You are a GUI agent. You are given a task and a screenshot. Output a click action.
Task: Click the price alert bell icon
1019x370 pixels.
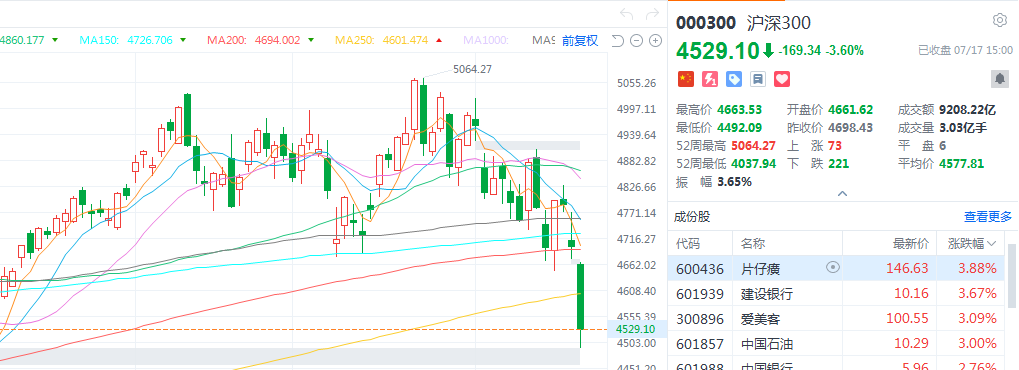coord(1000,79)
